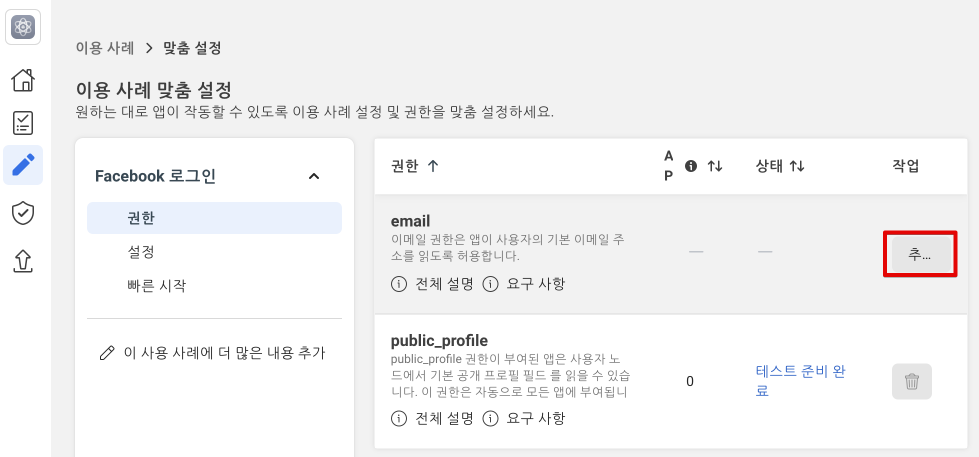Screen dimensions: 979x457
Task: Click the 작업 column header
Action: click(905, 166)
